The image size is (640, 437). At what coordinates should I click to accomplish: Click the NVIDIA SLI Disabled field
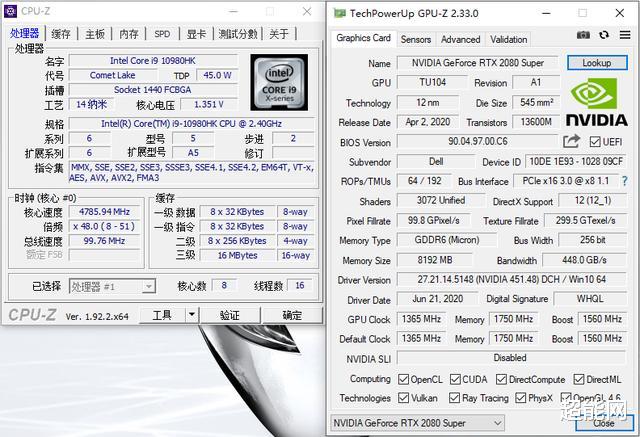(510, 358)
